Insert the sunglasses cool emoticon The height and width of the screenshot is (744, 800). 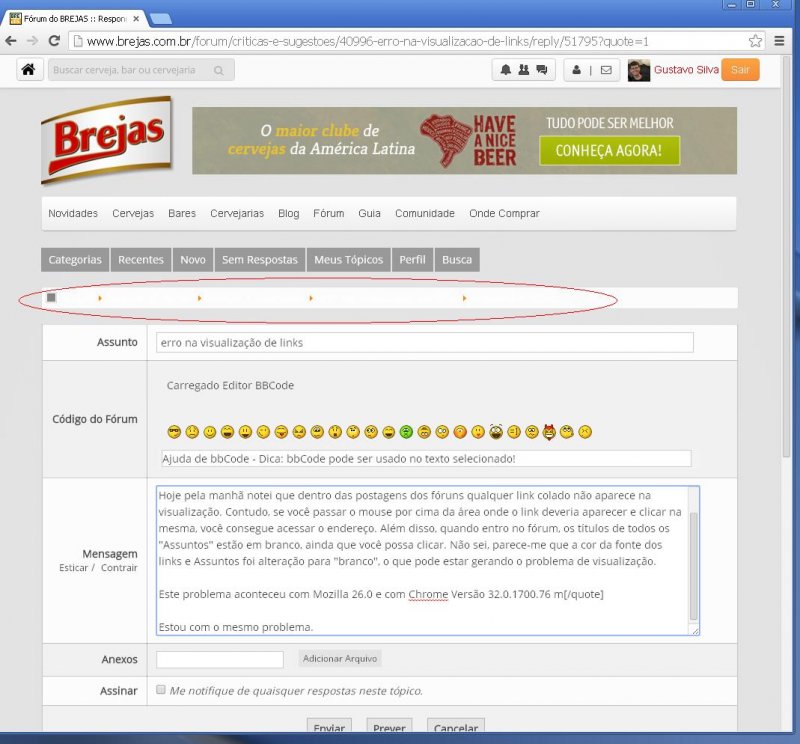click(x=174, y=432)
